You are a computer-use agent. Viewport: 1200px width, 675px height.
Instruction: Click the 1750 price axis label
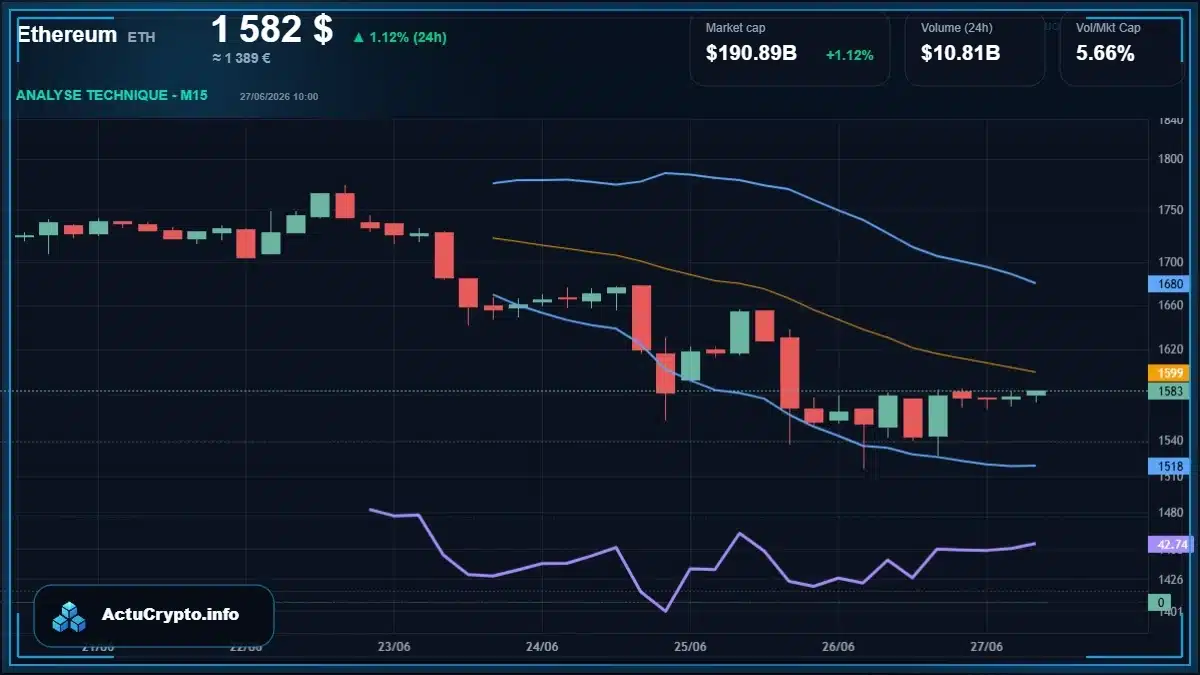tap(1170, 210)
